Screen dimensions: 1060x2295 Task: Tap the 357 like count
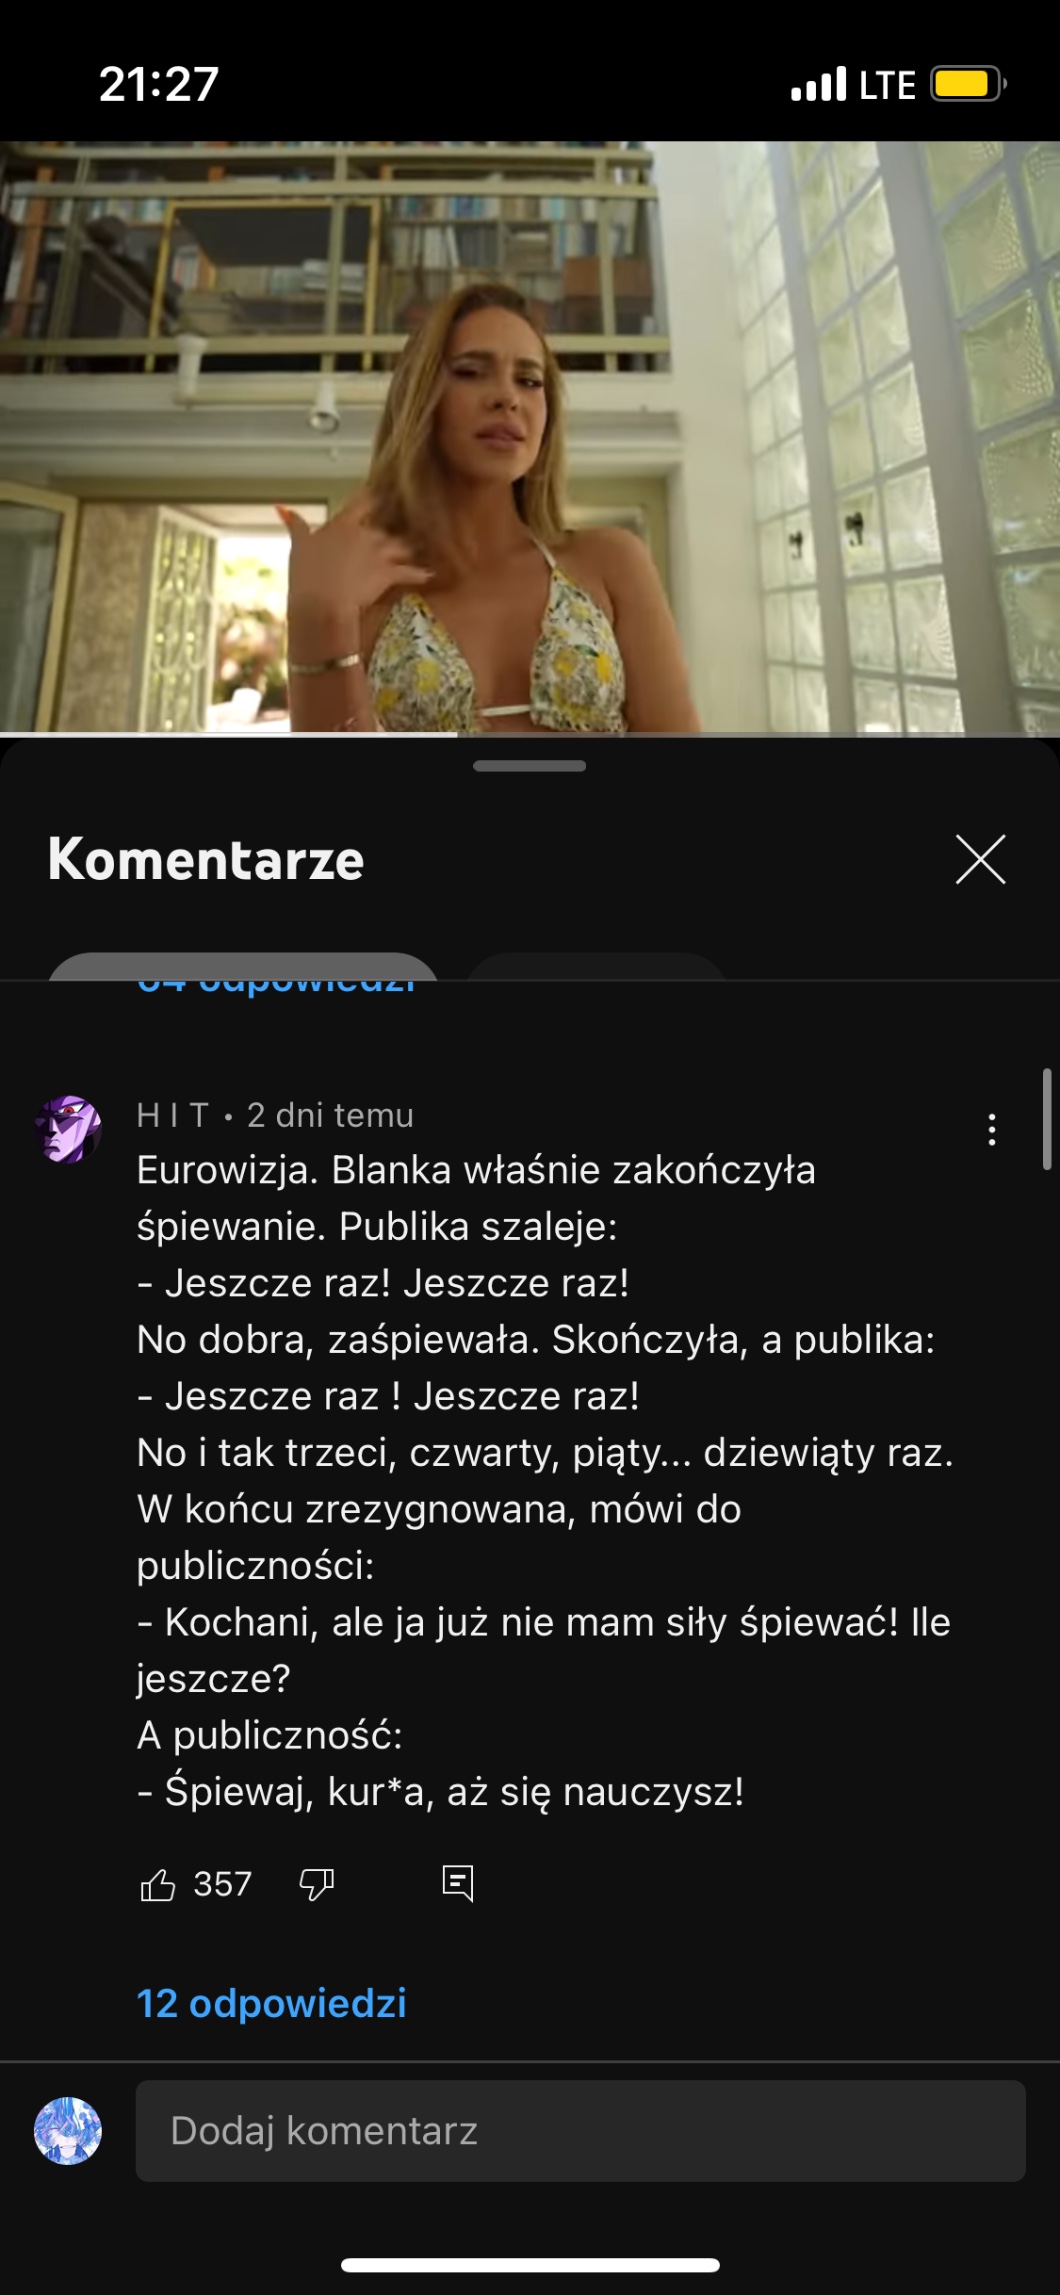click(x=222, y=1885)
